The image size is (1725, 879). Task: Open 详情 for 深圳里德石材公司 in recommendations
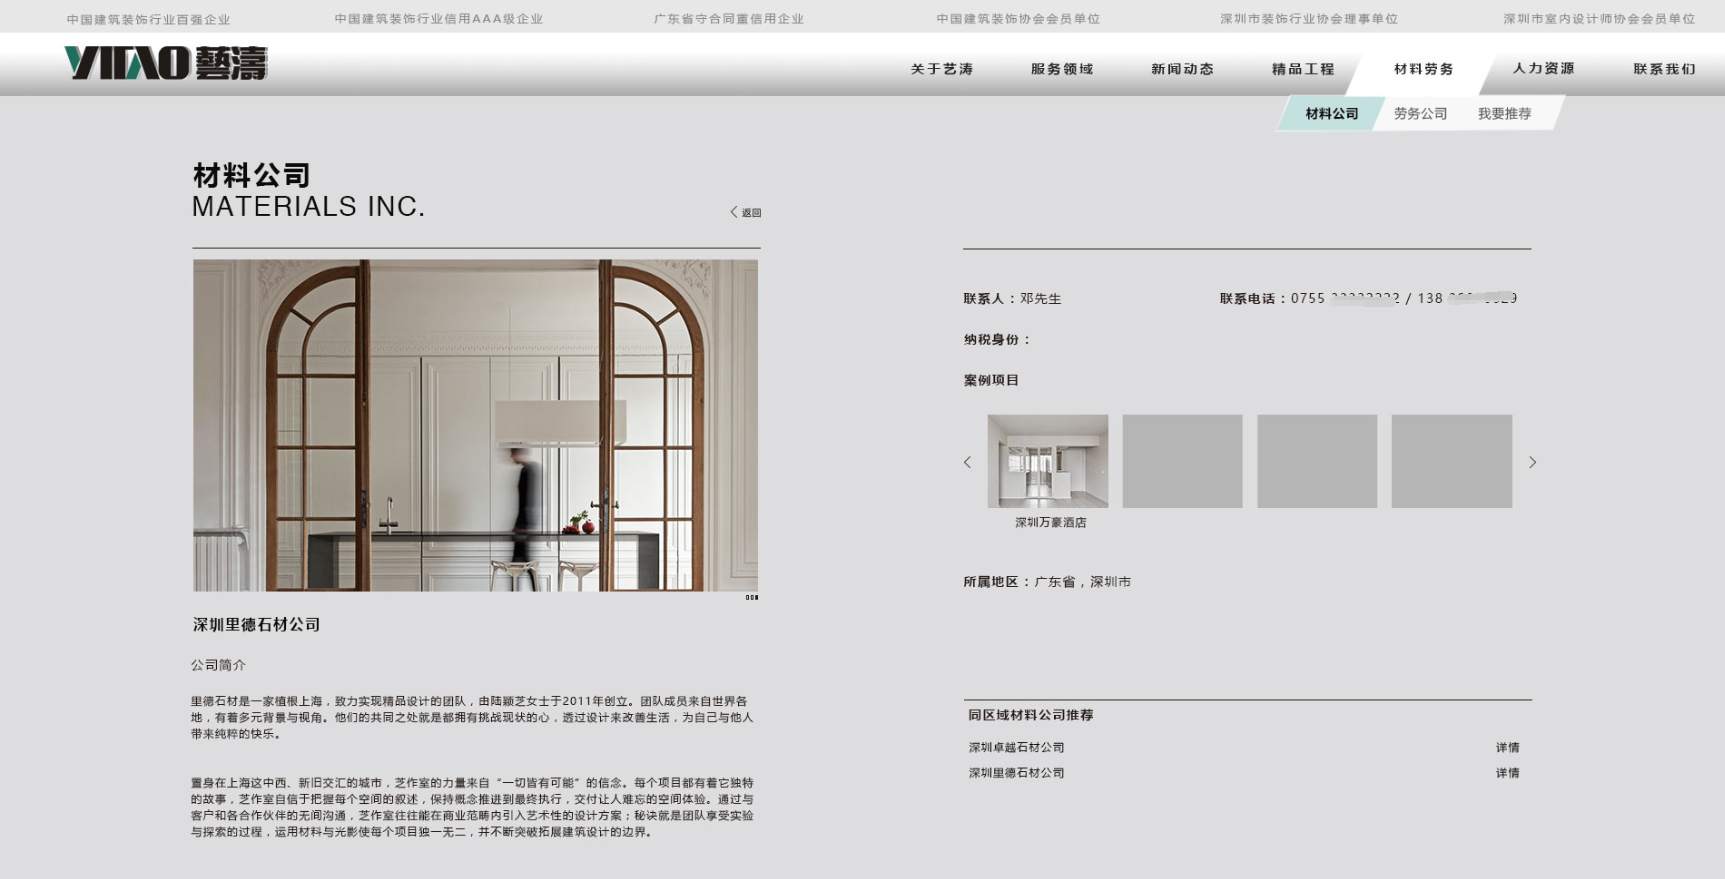[1508, 773]
